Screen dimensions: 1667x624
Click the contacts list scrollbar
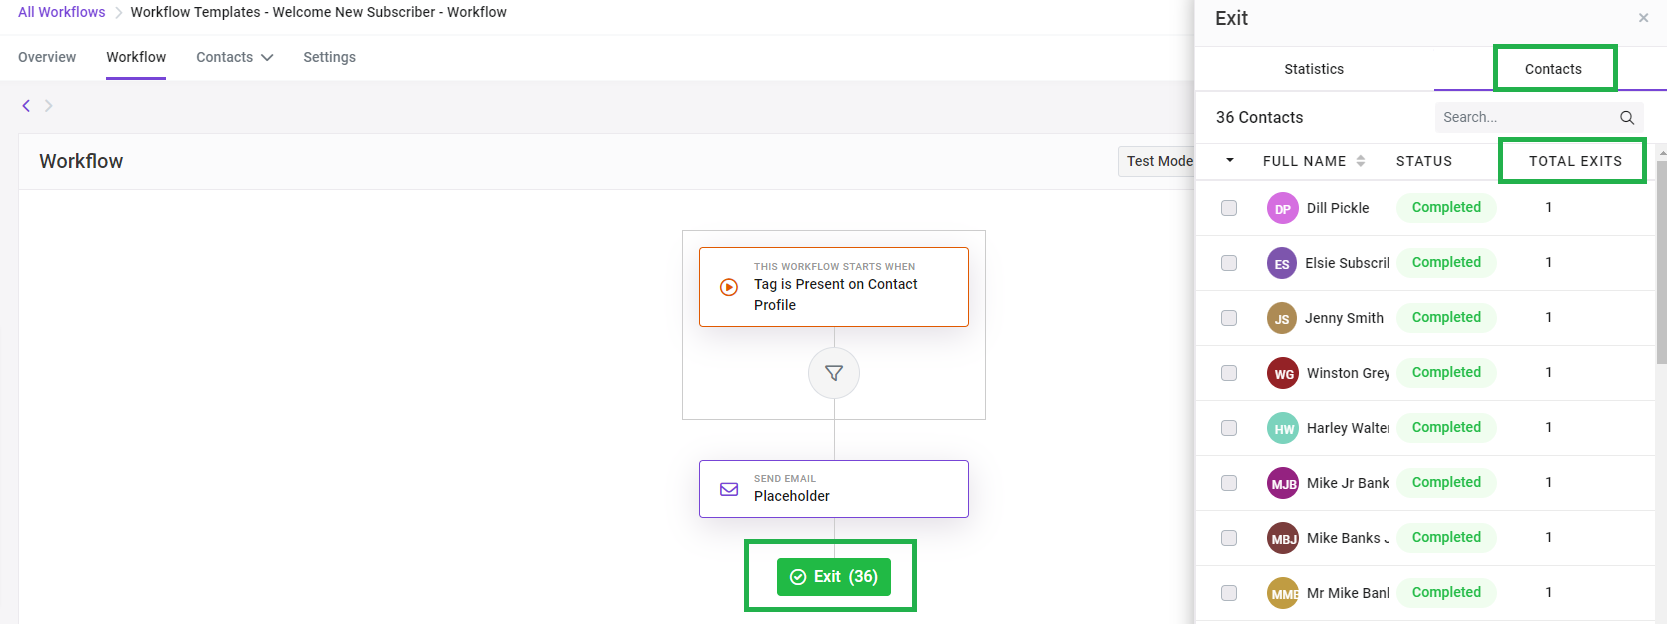point(1661,260)
